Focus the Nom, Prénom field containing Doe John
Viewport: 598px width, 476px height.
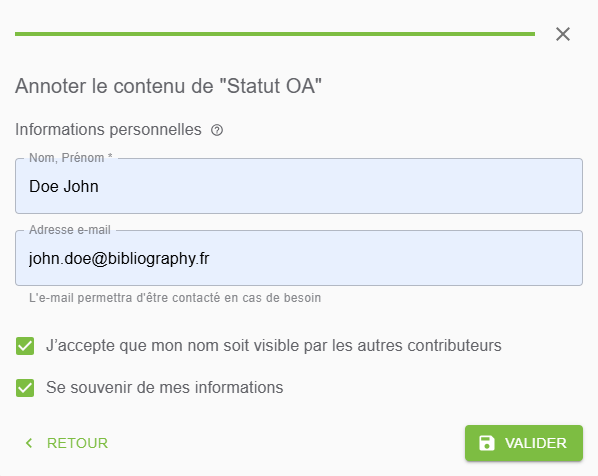coord(299,186)
